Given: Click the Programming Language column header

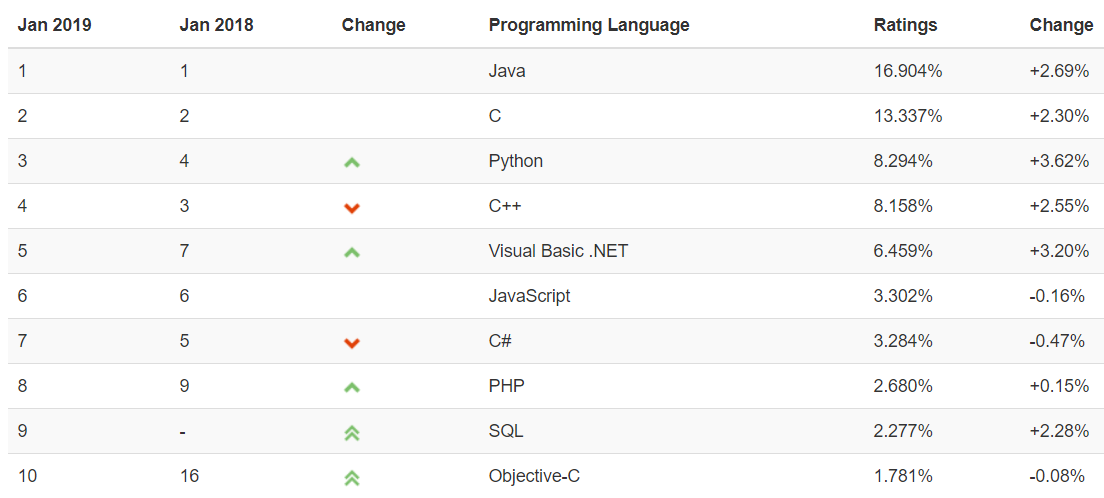Looking at the screenshot, I should (x=589, y=25).
